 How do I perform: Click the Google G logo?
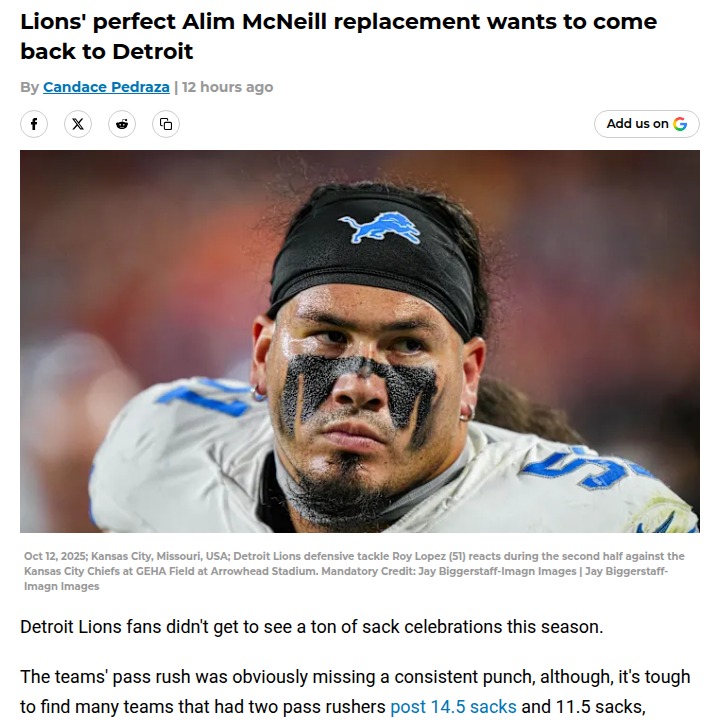pyautogui.click(x=680, y=124)
